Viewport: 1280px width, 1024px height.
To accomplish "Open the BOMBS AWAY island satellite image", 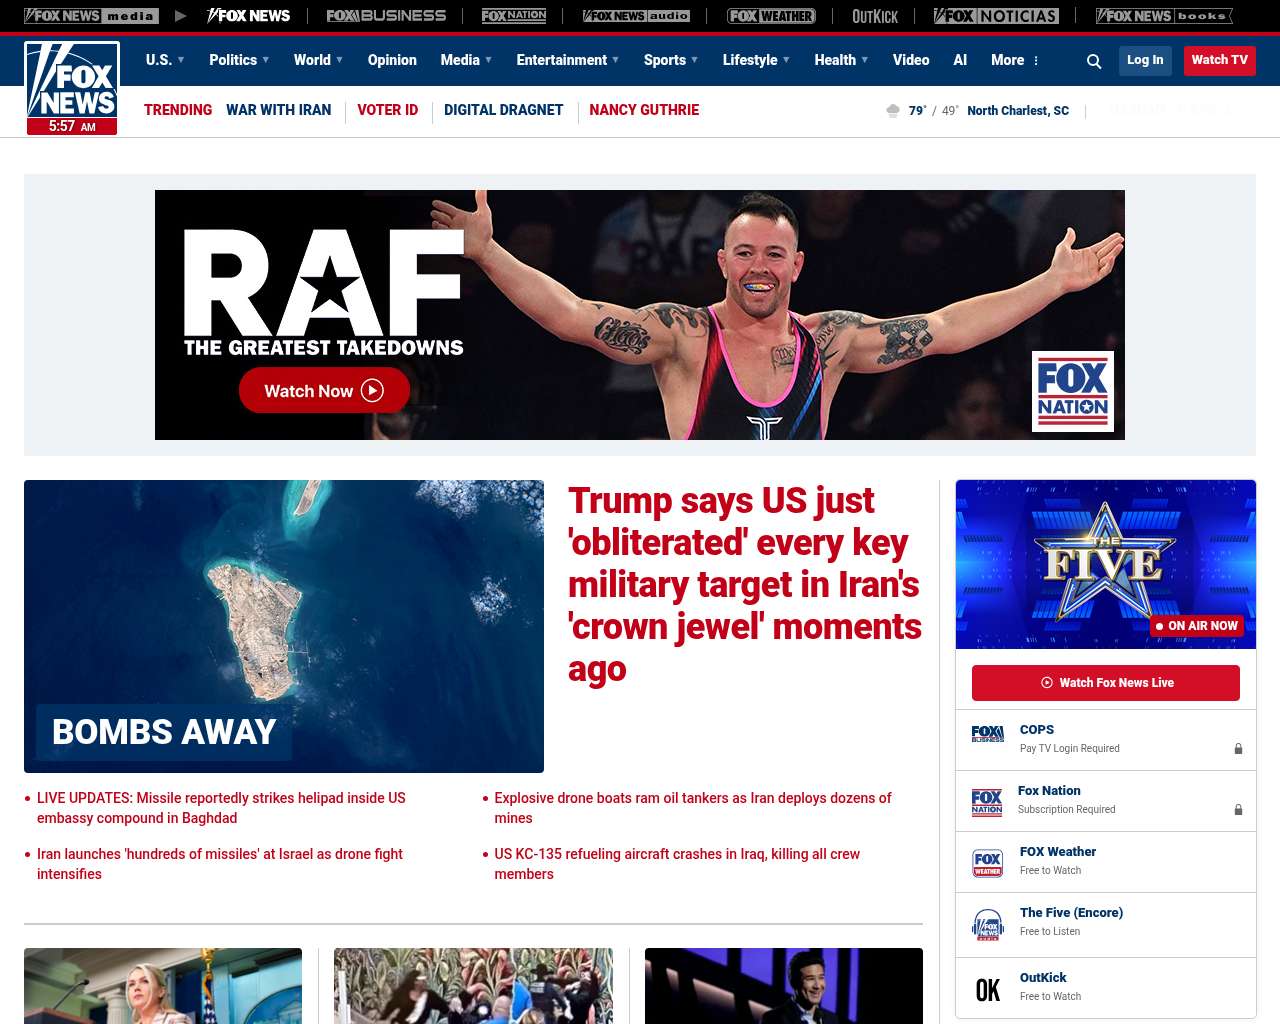I will 284,626.
